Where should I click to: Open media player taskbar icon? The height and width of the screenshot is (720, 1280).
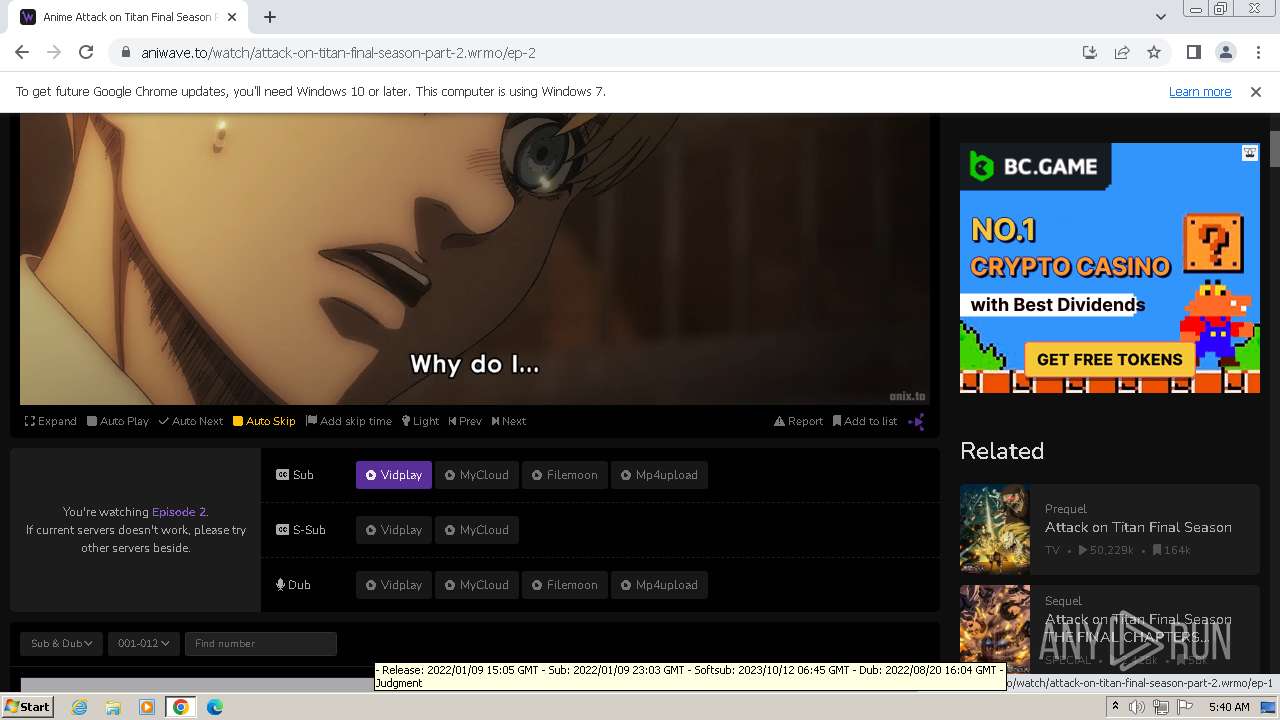(147, 707)
